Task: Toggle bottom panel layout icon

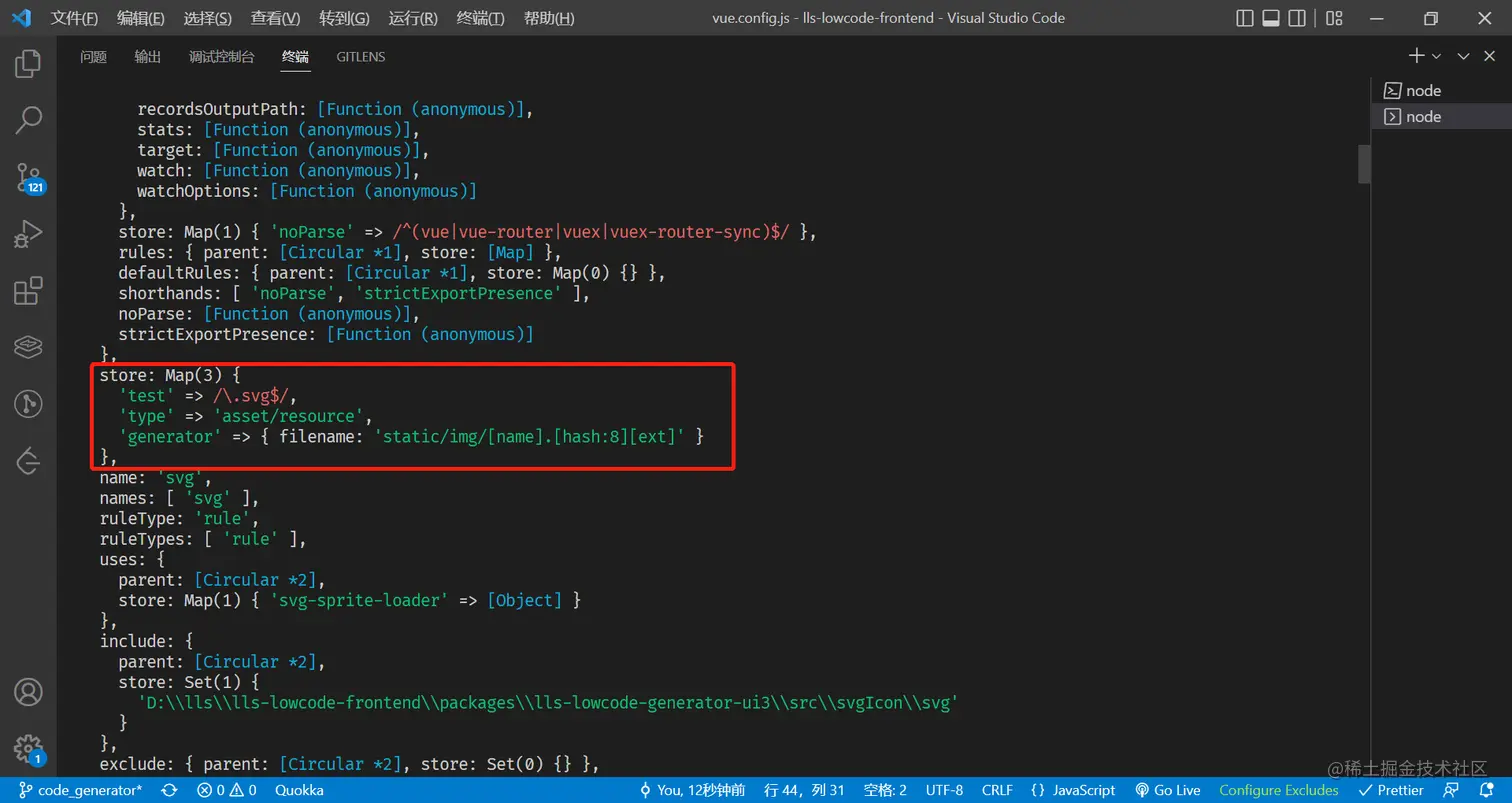Action: 1271,18
